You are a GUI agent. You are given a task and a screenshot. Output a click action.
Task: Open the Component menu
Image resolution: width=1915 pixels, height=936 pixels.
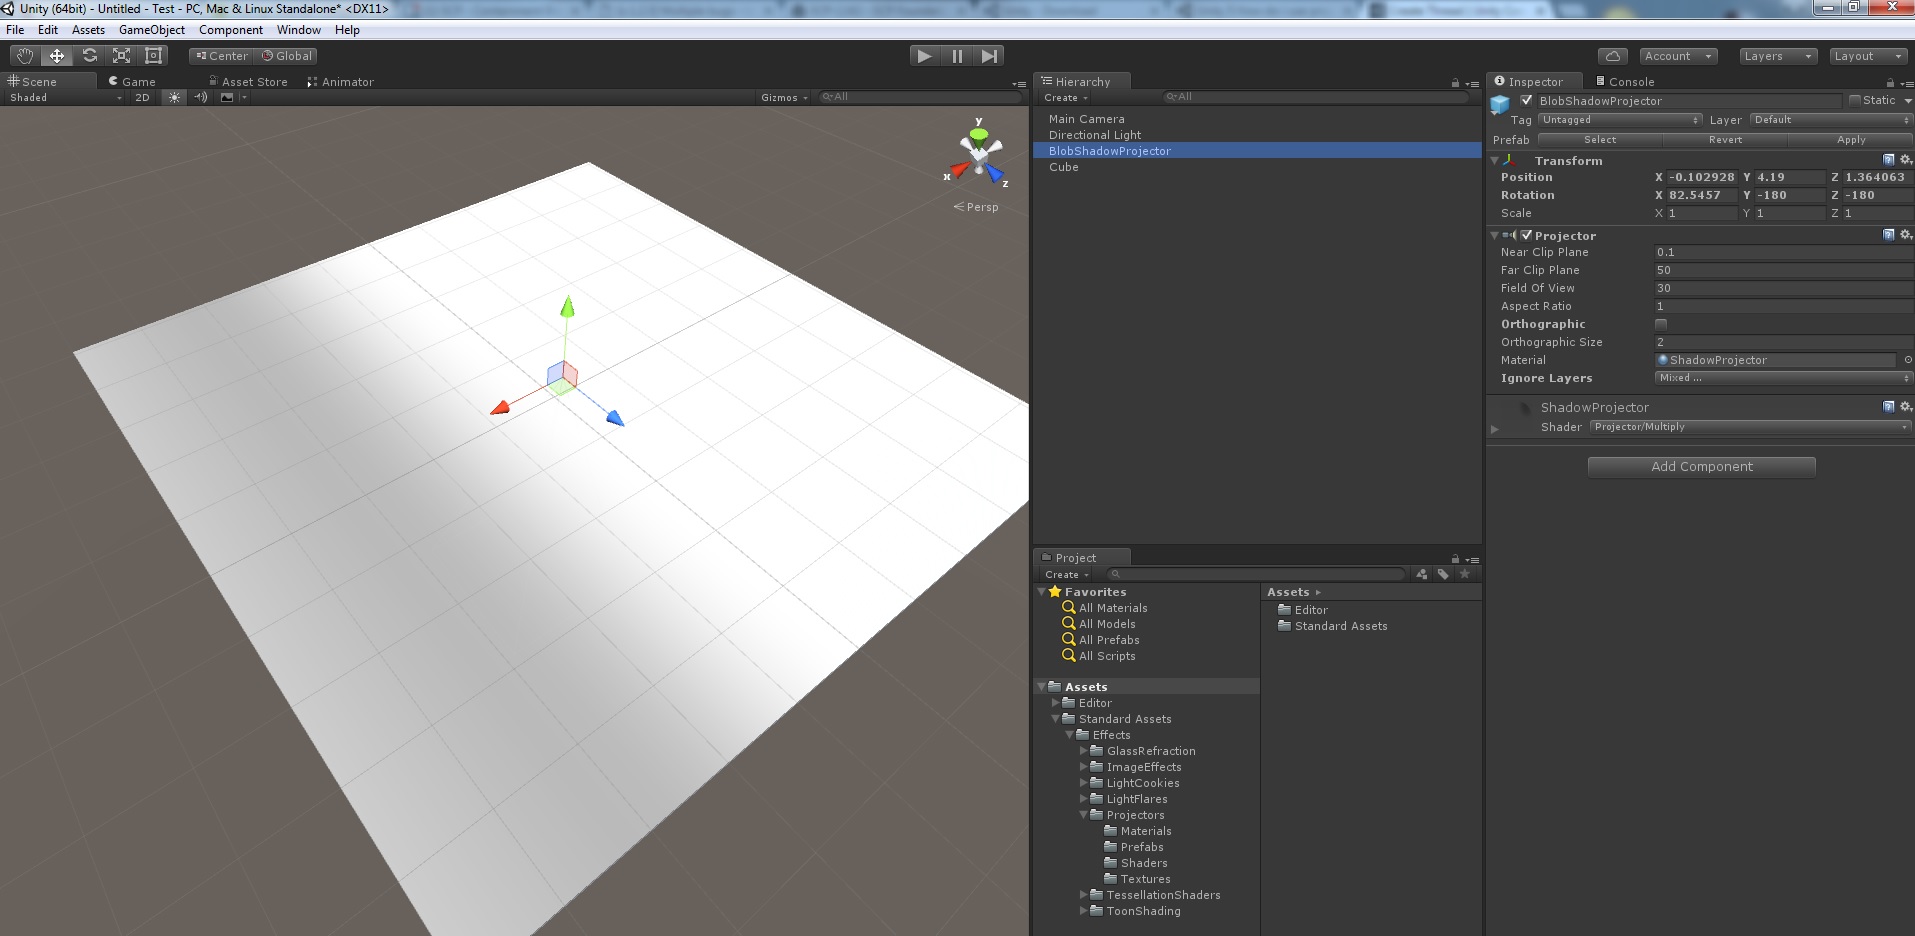click(x=231, y=30)
